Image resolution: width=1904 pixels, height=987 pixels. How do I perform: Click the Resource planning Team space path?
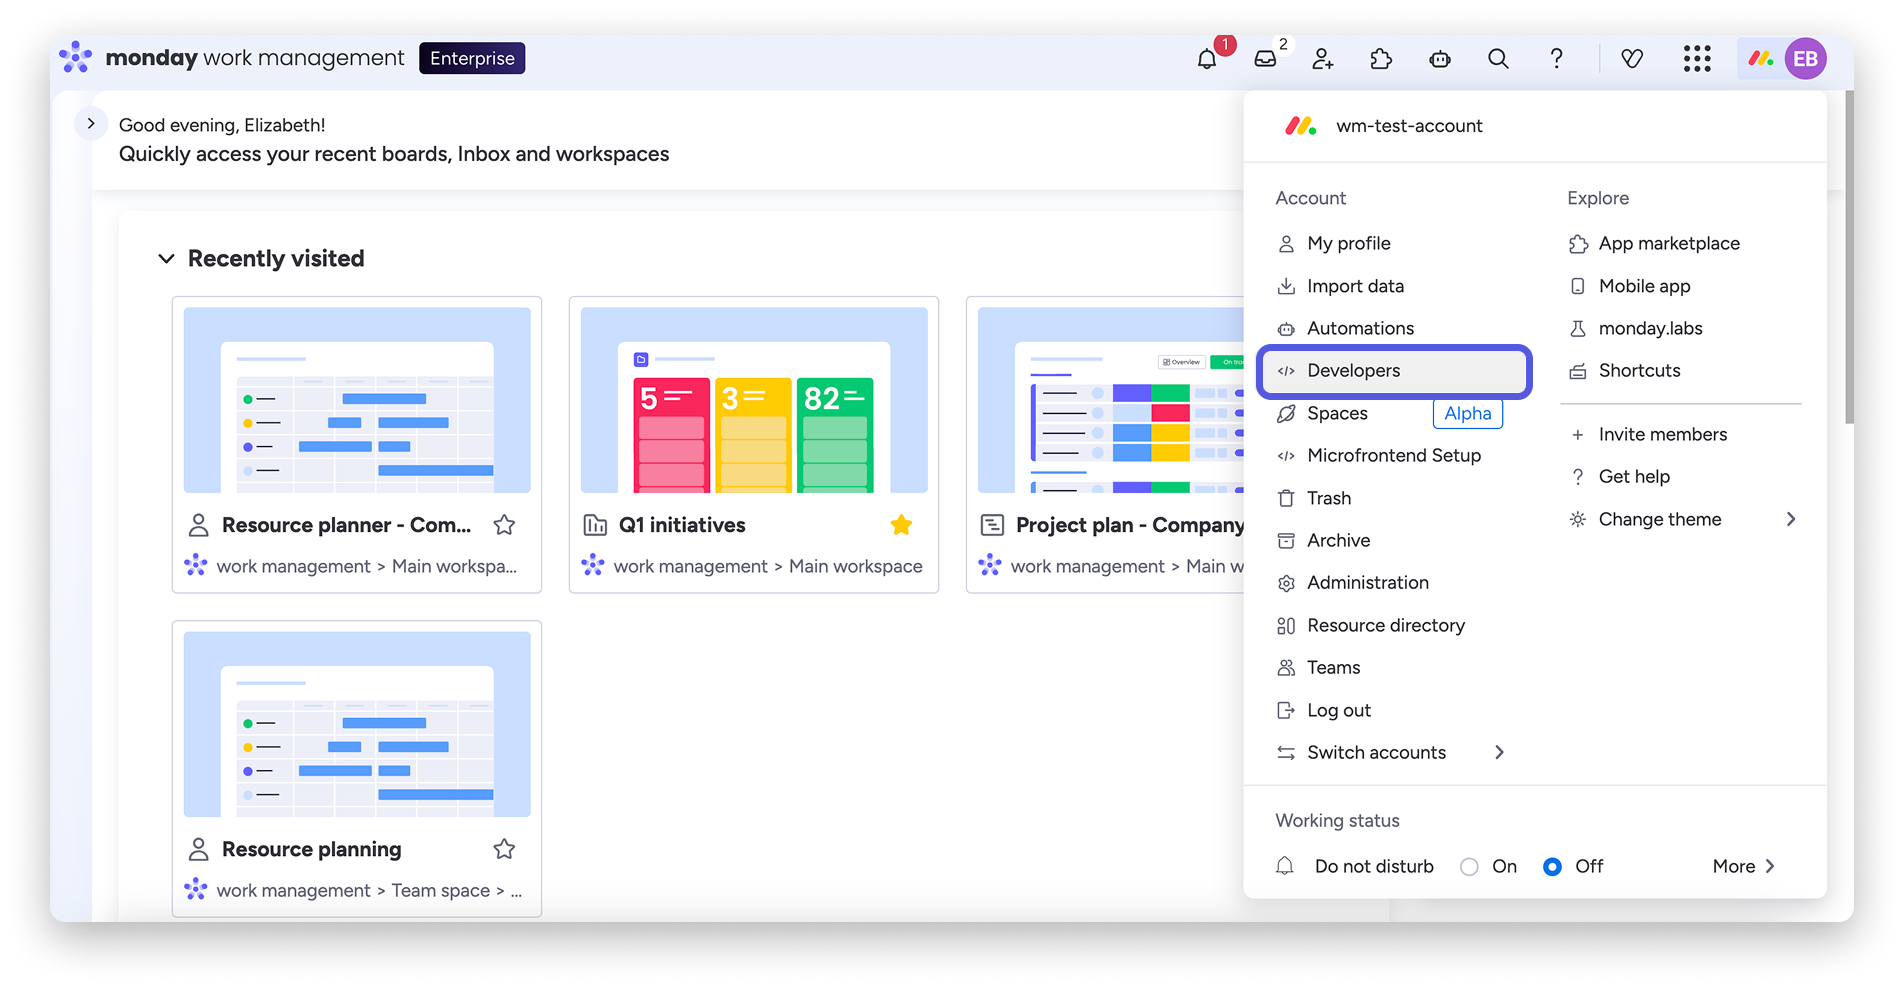click(x=369, y=890)
